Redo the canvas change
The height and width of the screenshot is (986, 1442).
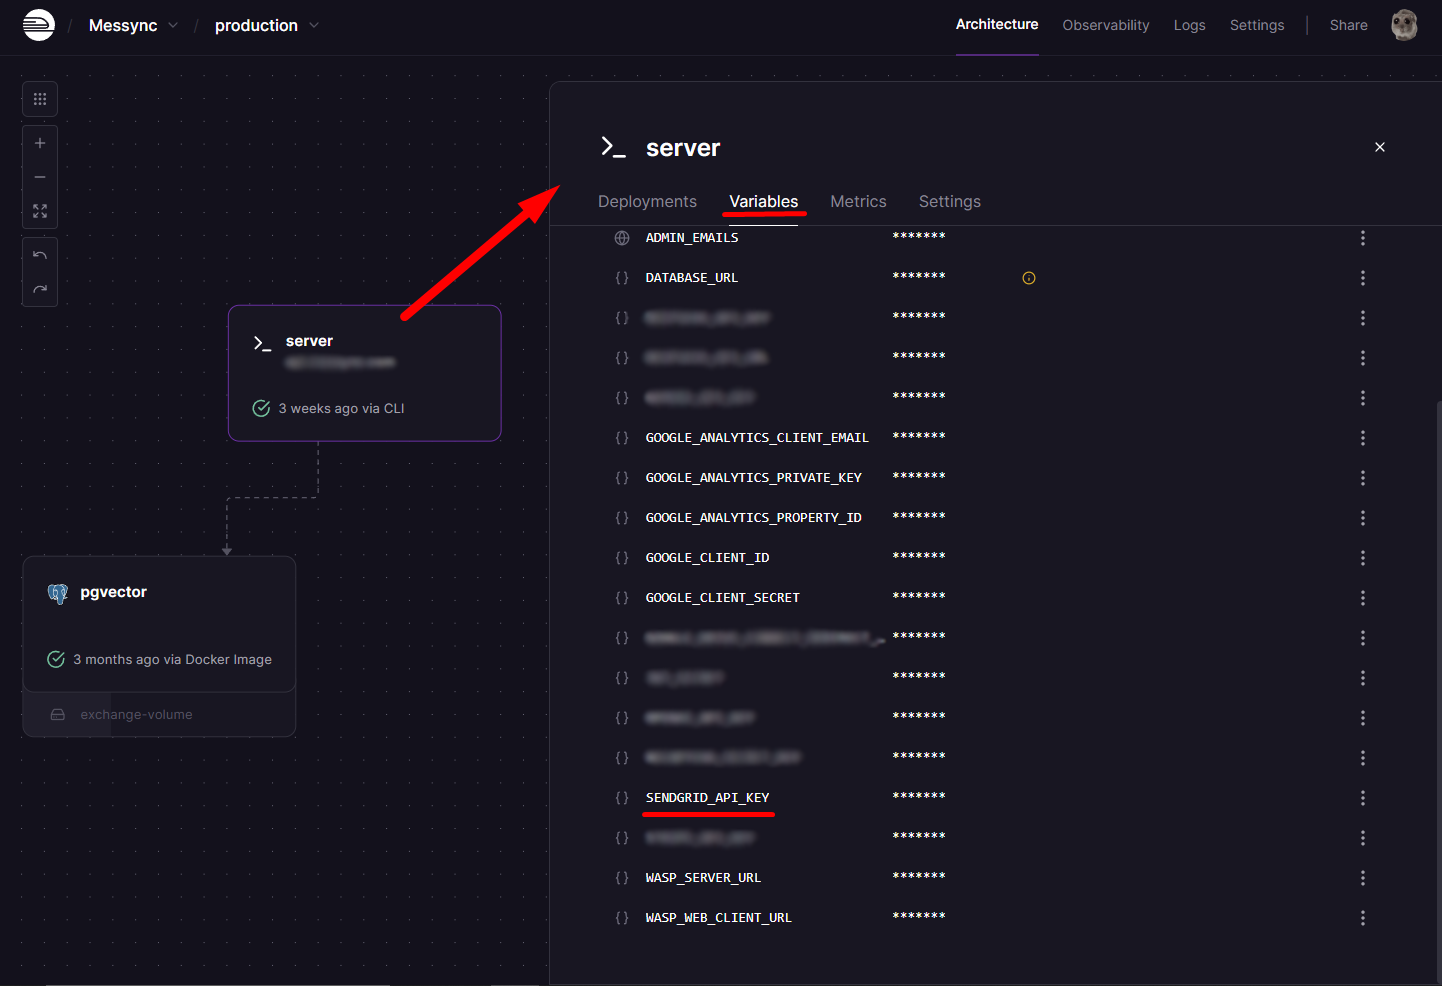coord(40,289)
